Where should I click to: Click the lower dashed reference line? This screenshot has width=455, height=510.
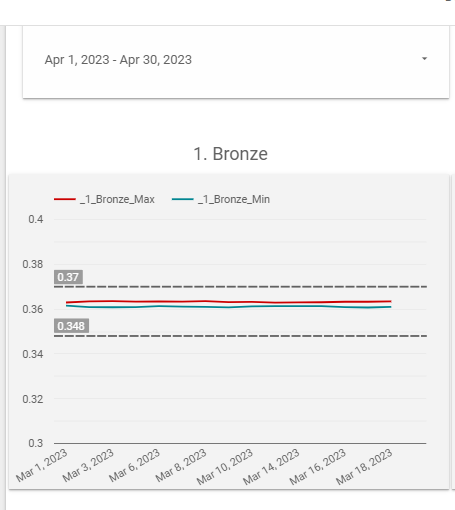point(240,336)
